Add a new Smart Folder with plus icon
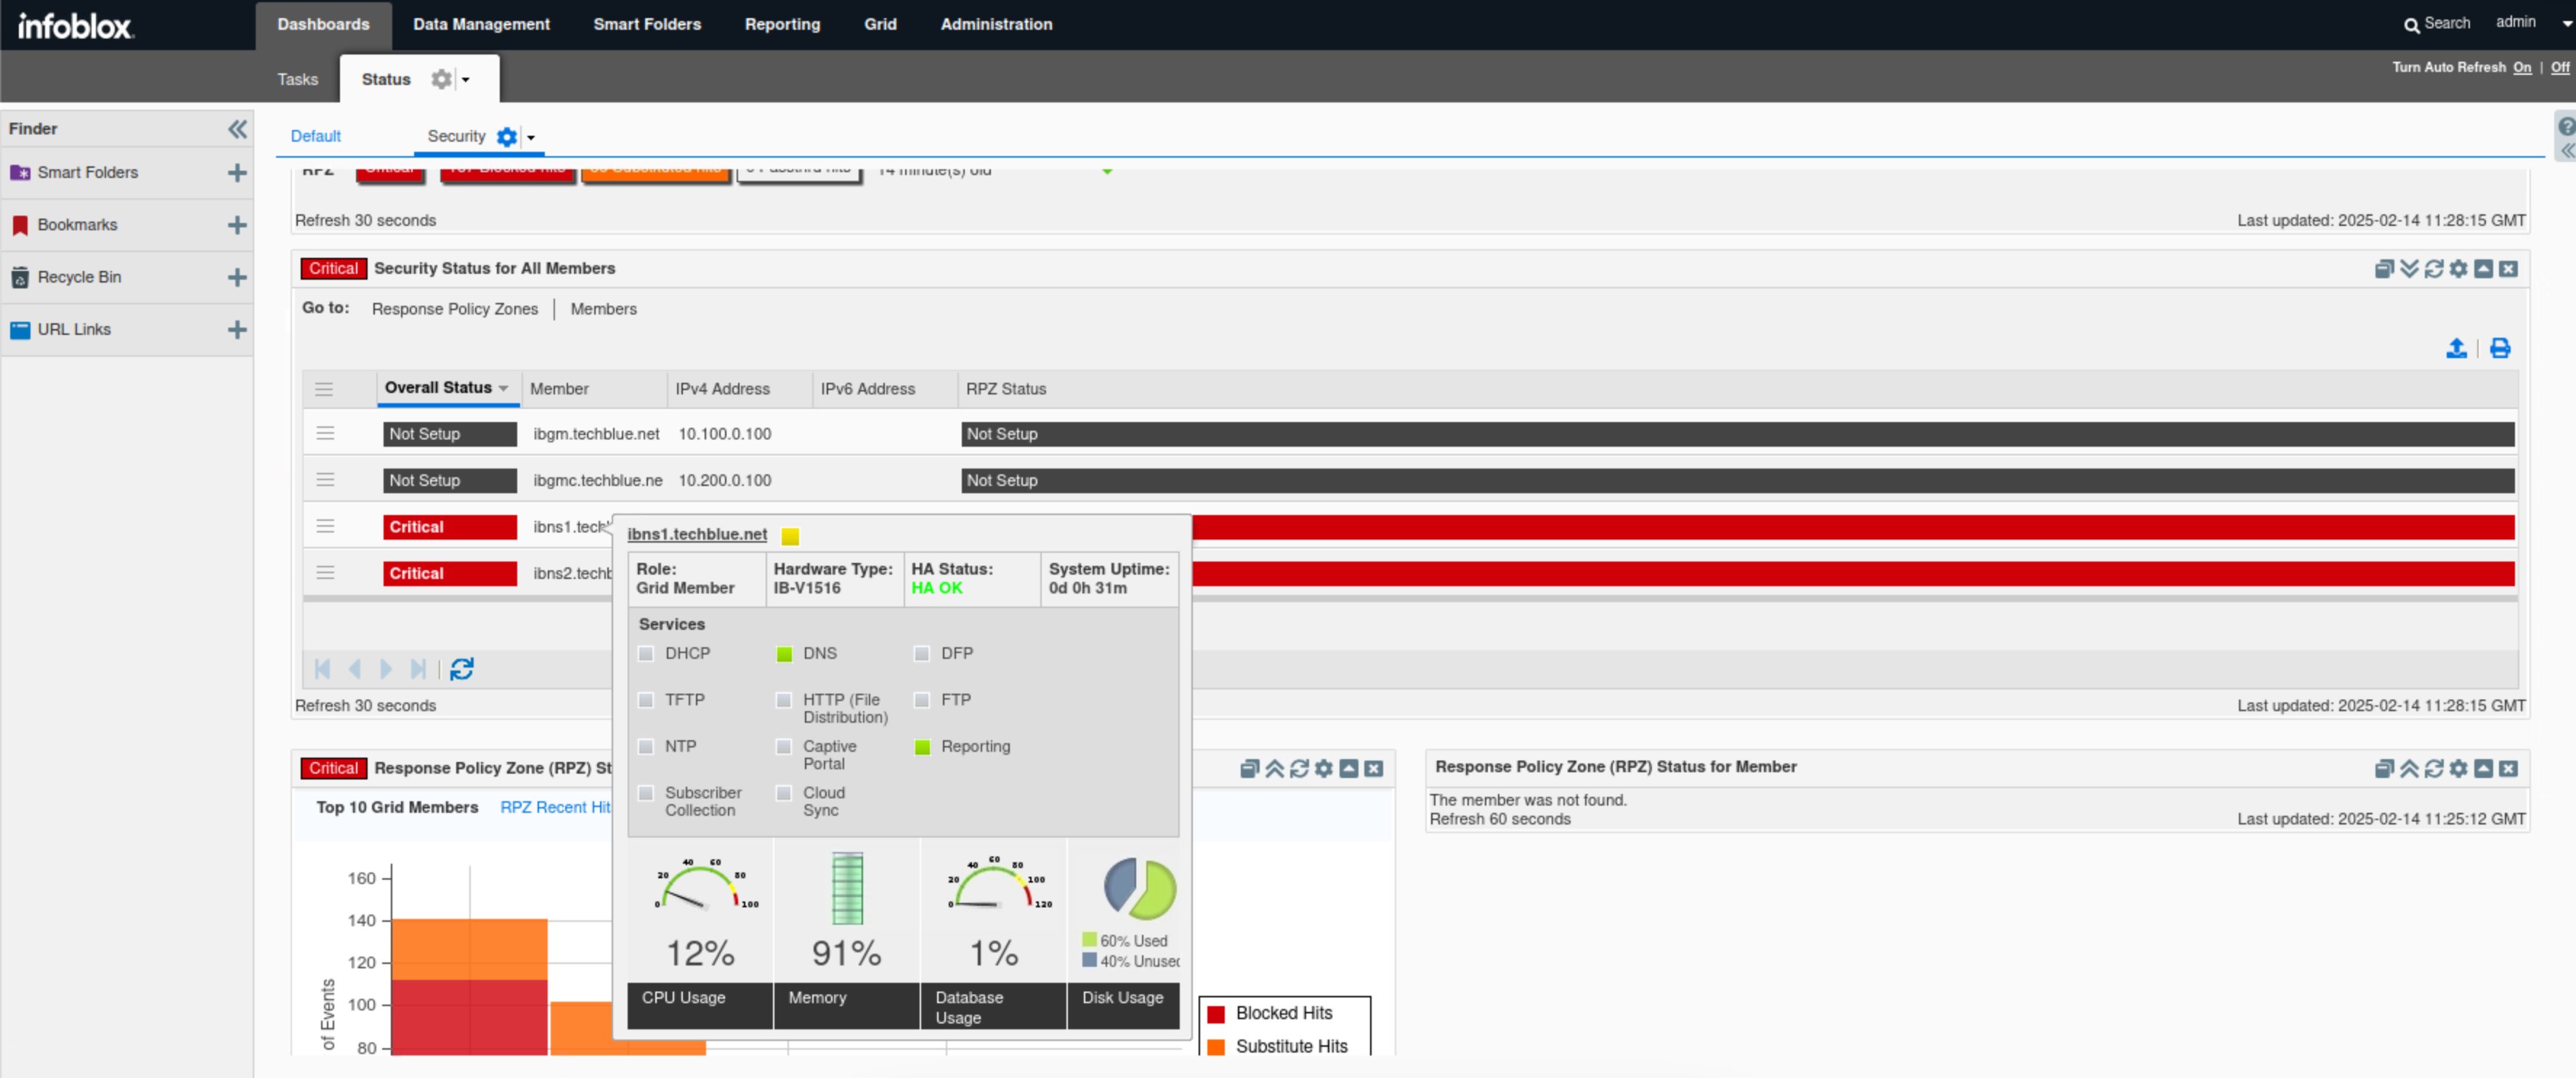The image size is (2576, 1078). (237, 173)
